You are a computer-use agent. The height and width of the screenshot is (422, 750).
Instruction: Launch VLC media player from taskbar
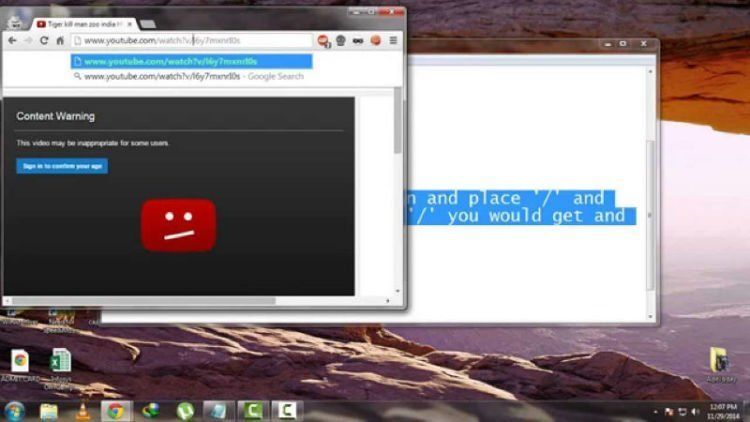point(83,411)
